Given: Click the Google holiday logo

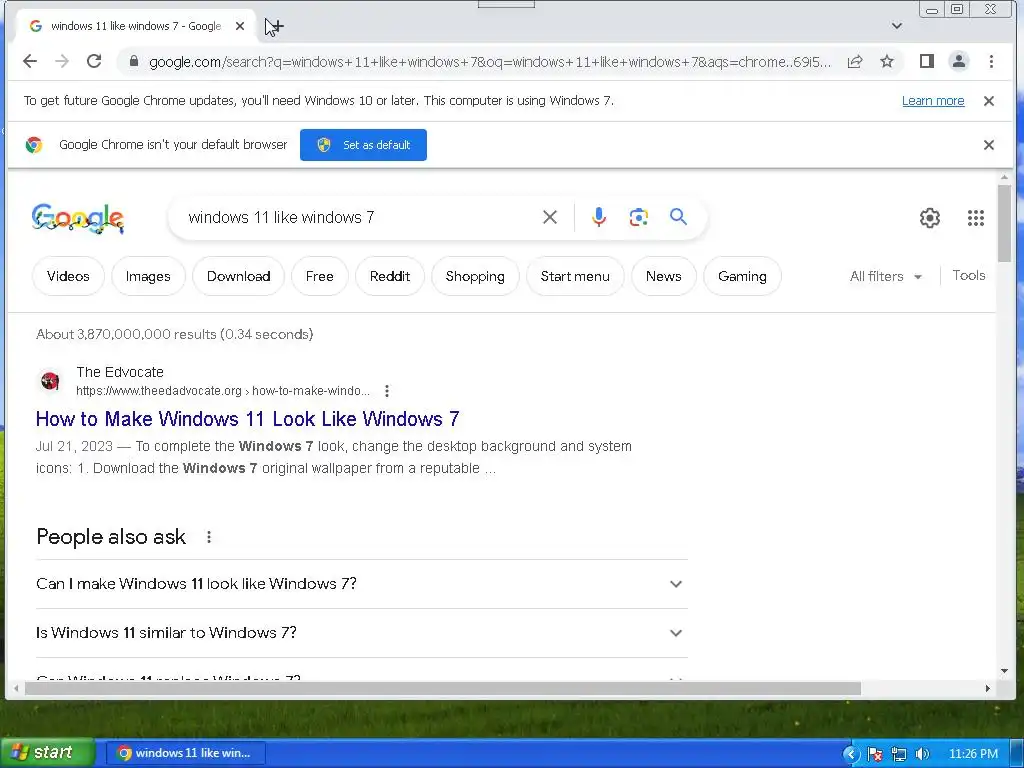Looking at the screenshot, I should [78, 218].
